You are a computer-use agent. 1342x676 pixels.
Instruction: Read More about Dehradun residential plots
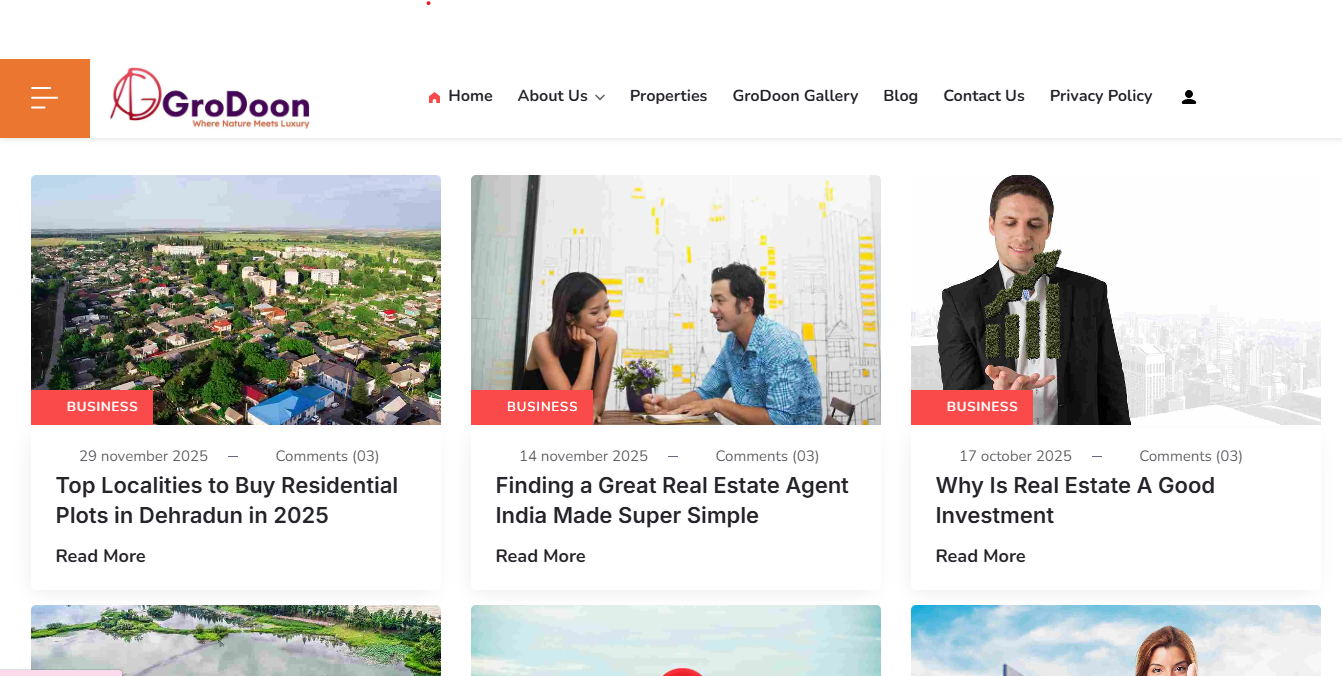tap(101, 556)
